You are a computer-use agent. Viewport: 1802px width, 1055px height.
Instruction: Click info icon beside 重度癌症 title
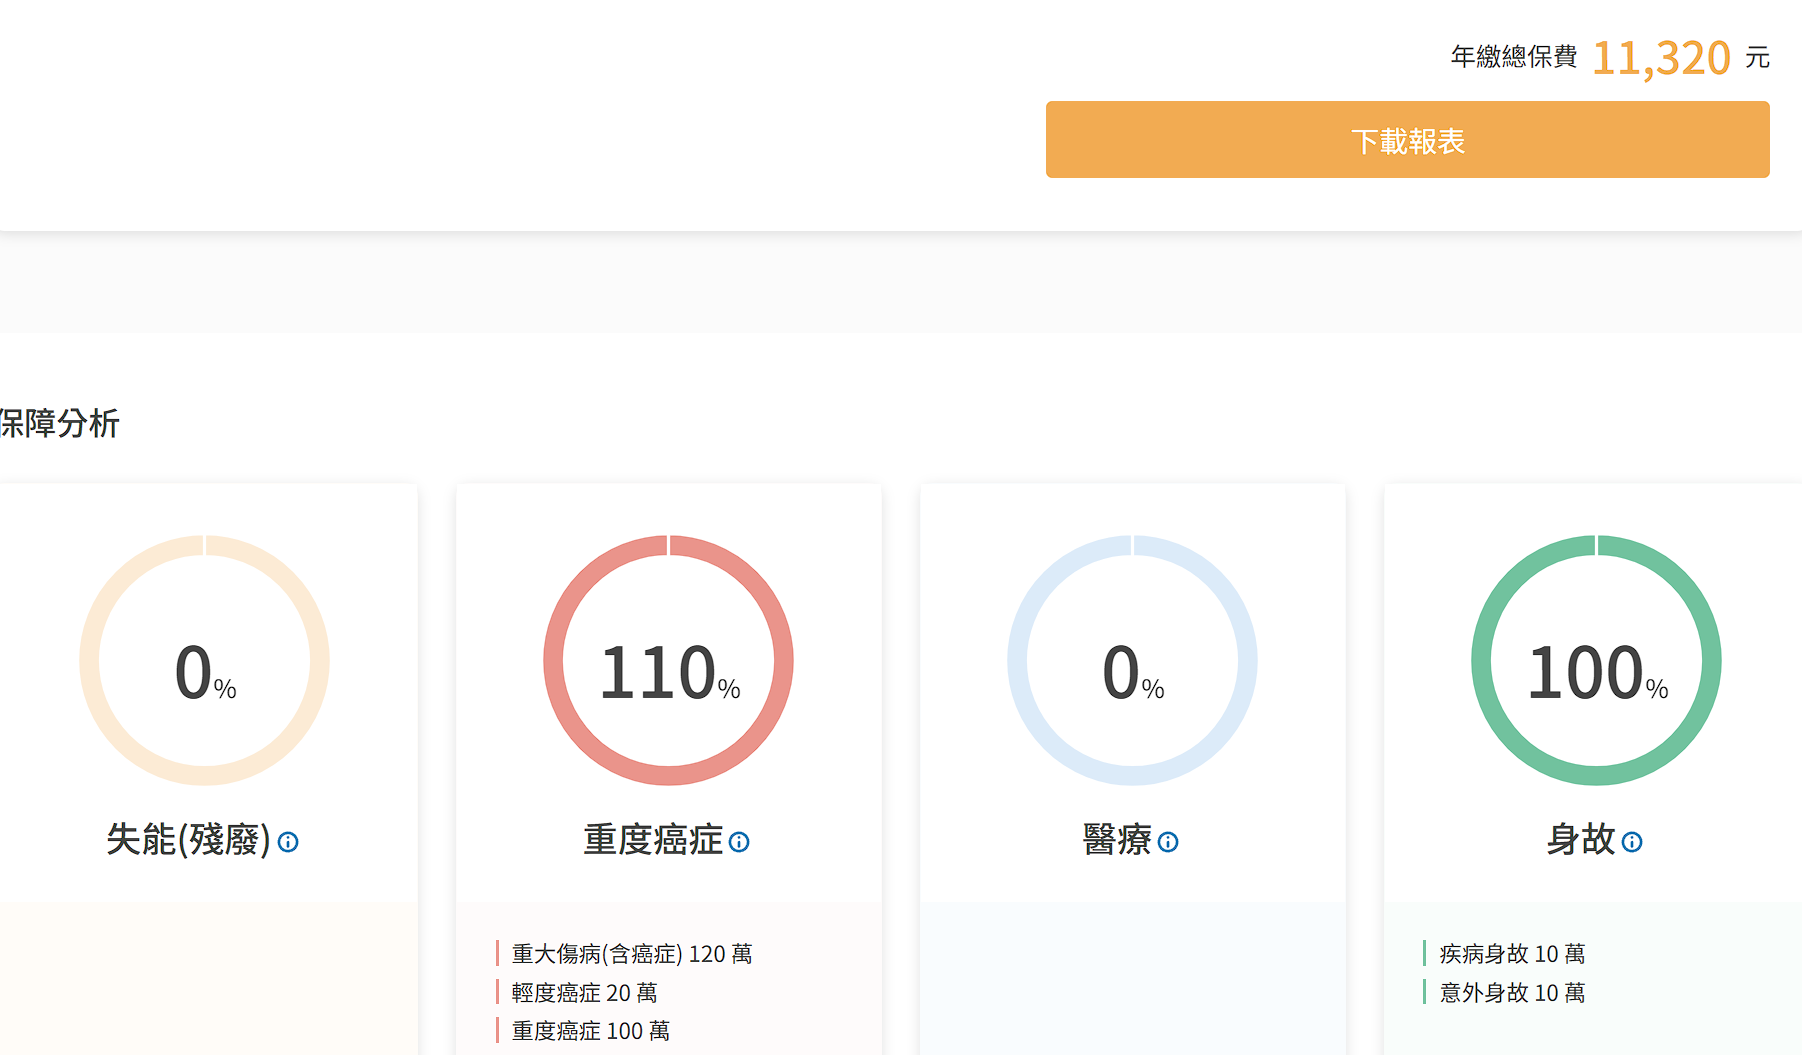point(739,842)
